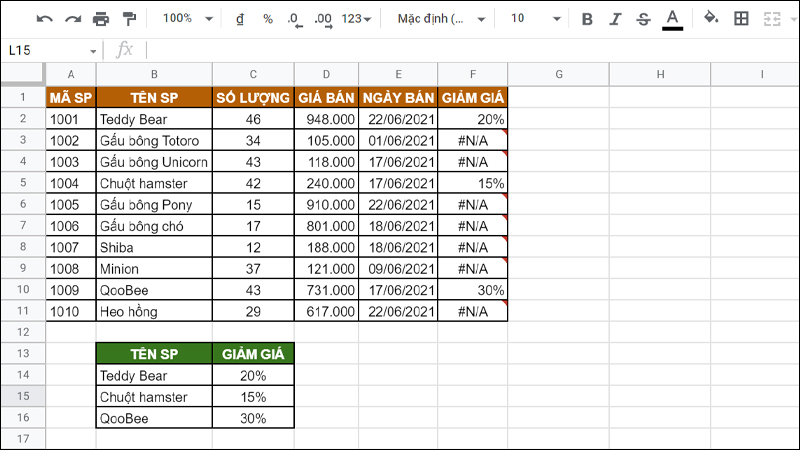
Task: Click the Undo arrow icon
Action: pyautogui.click(x=45, y=19)
